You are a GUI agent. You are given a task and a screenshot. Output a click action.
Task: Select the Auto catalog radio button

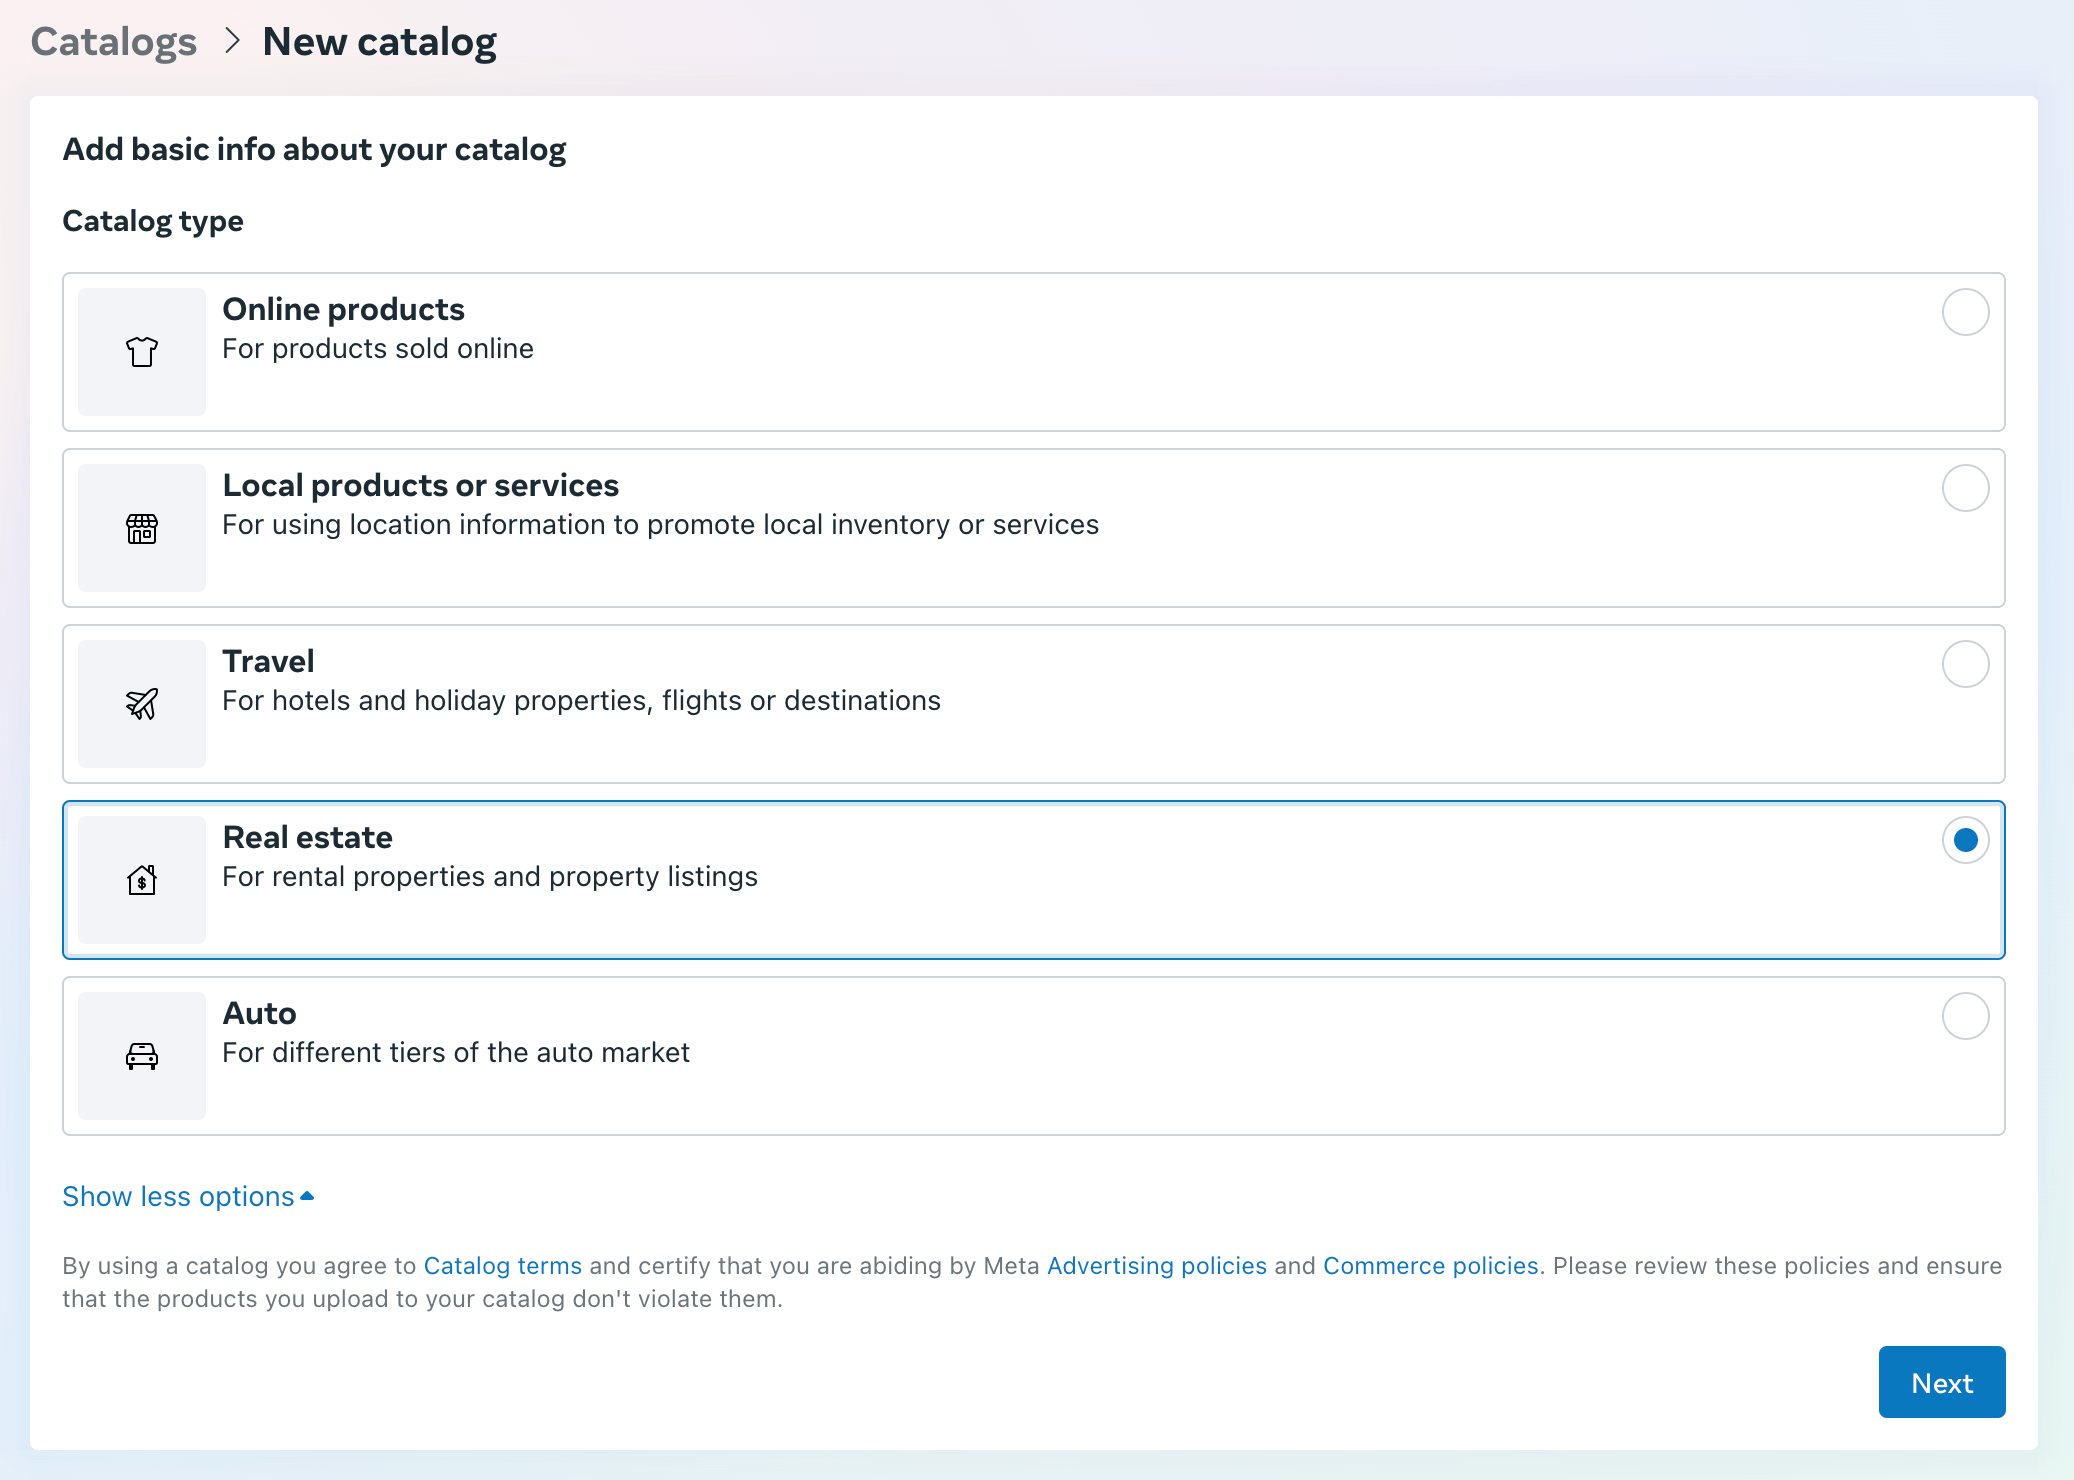[x=1965, y=1016]
